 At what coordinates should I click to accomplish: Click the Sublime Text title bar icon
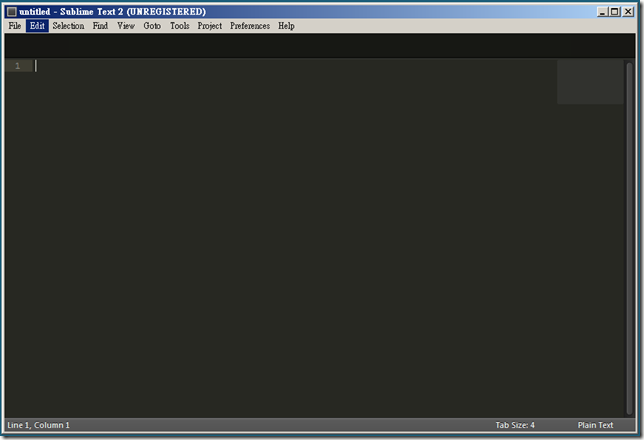point(12,12)
